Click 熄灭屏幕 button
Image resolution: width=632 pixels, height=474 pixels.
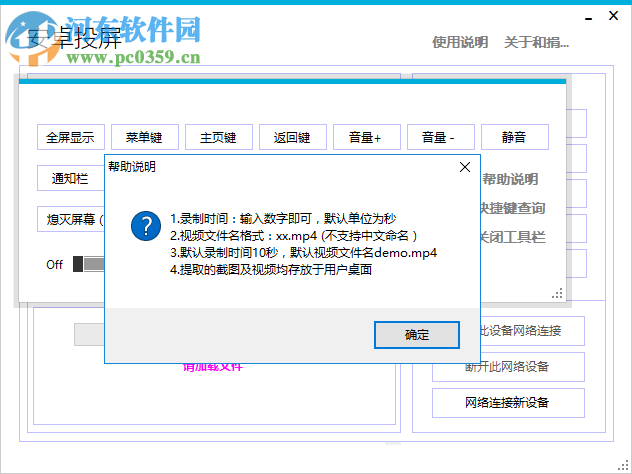coord(71,219)
